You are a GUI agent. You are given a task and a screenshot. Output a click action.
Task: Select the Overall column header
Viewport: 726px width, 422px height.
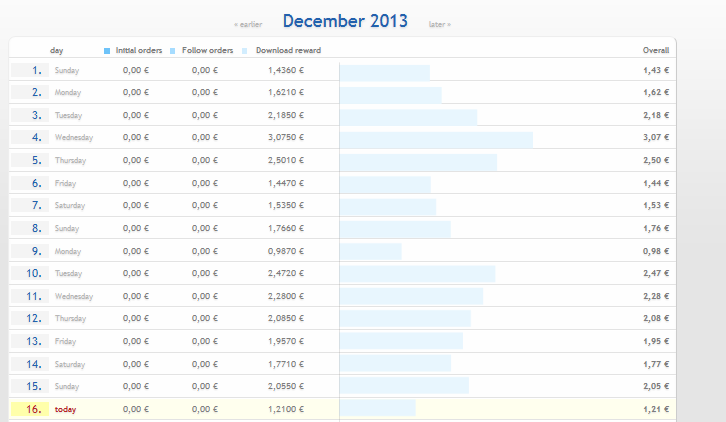click(x=655, y=50)
